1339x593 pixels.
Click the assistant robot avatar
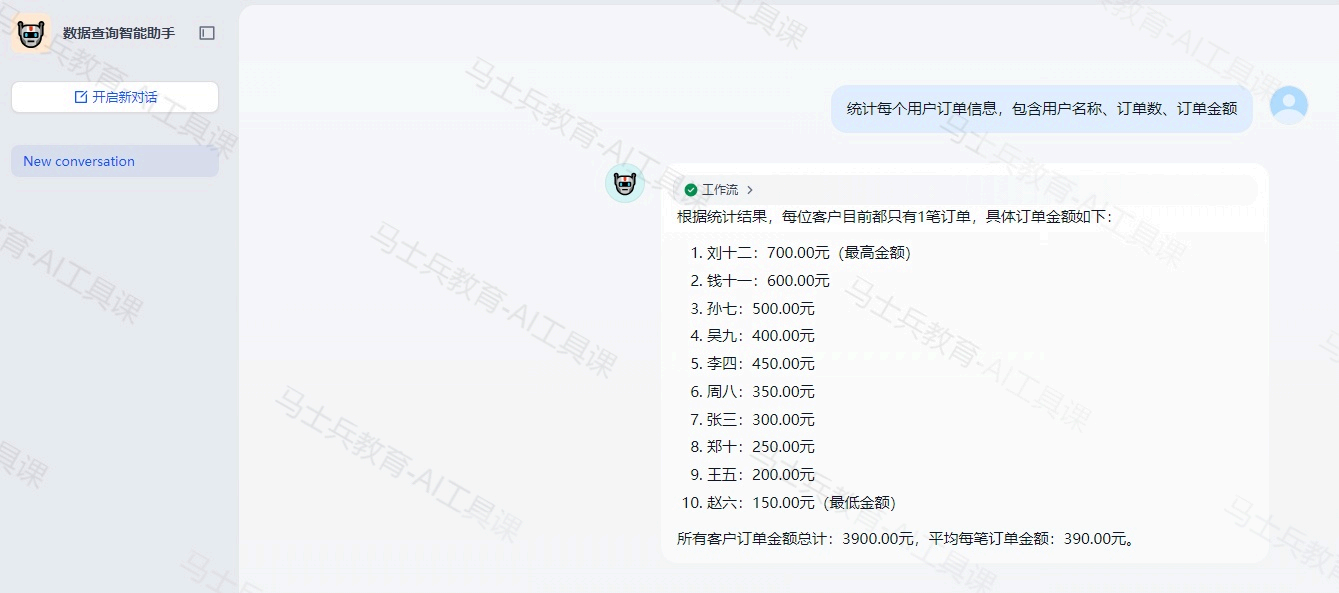coord(625,184)
